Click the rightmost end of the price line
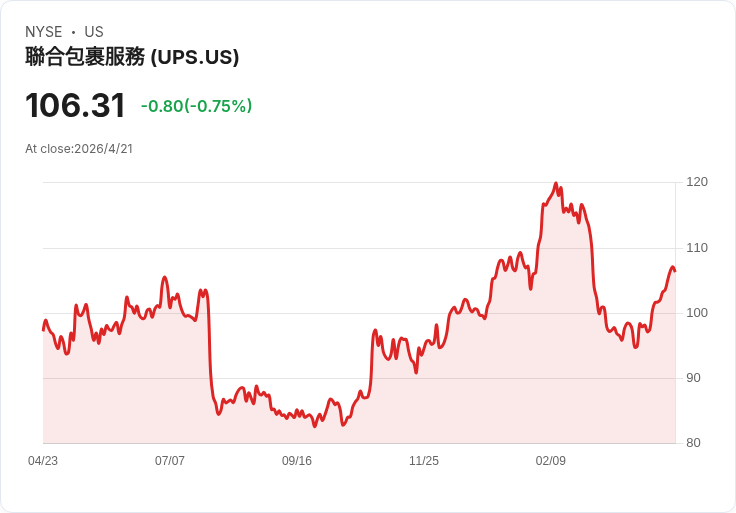The height and width of the screenshot is (513, 736). 674,270
